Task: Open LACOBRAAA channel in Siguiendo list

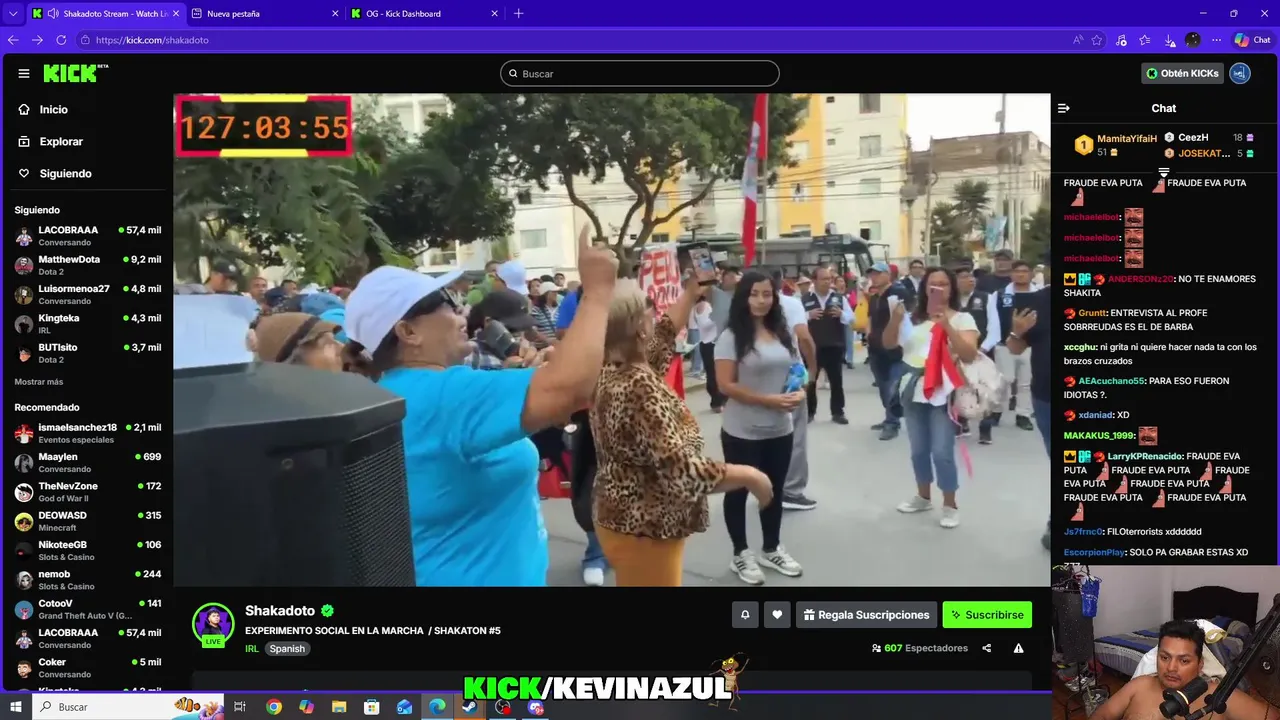Action: tap(88, 236)
